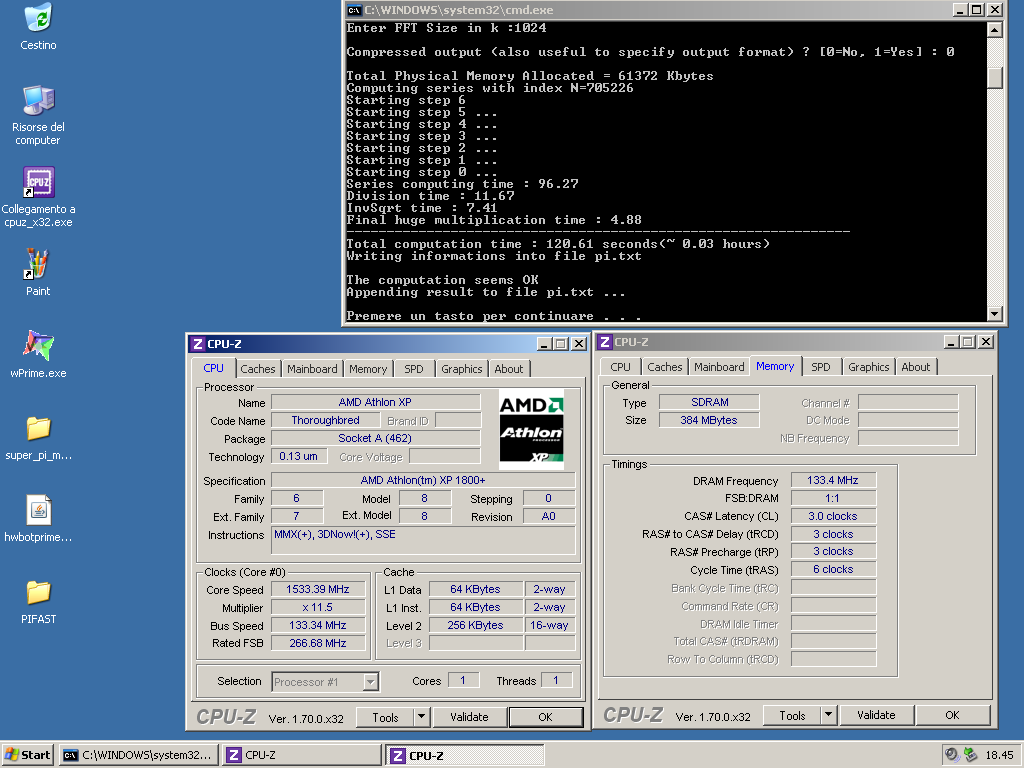Select the PIFAST folder icon
Viewport: 1024px width, 768px height.
pyautogui.click(x=39, y=592)
